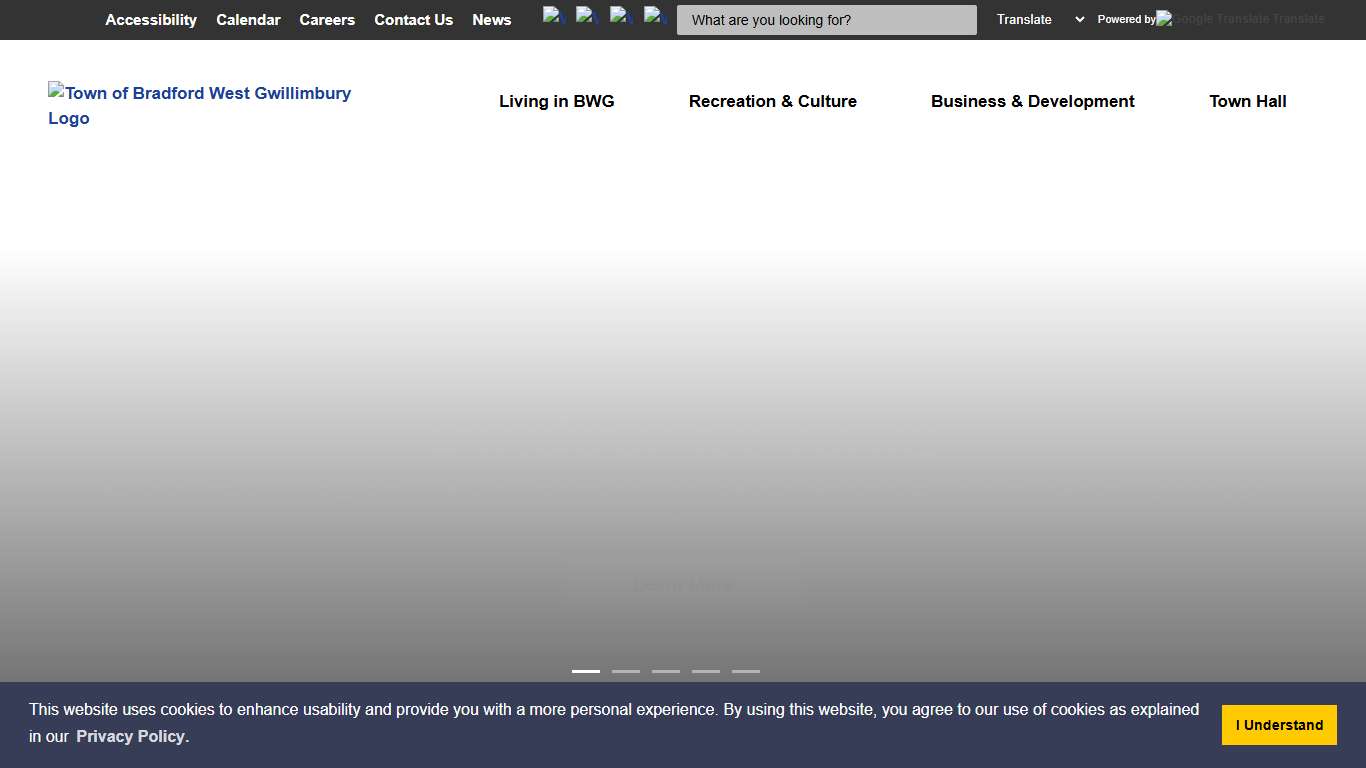
Task: Open the Privacy Policy link
Action: [x=130, y=736]
